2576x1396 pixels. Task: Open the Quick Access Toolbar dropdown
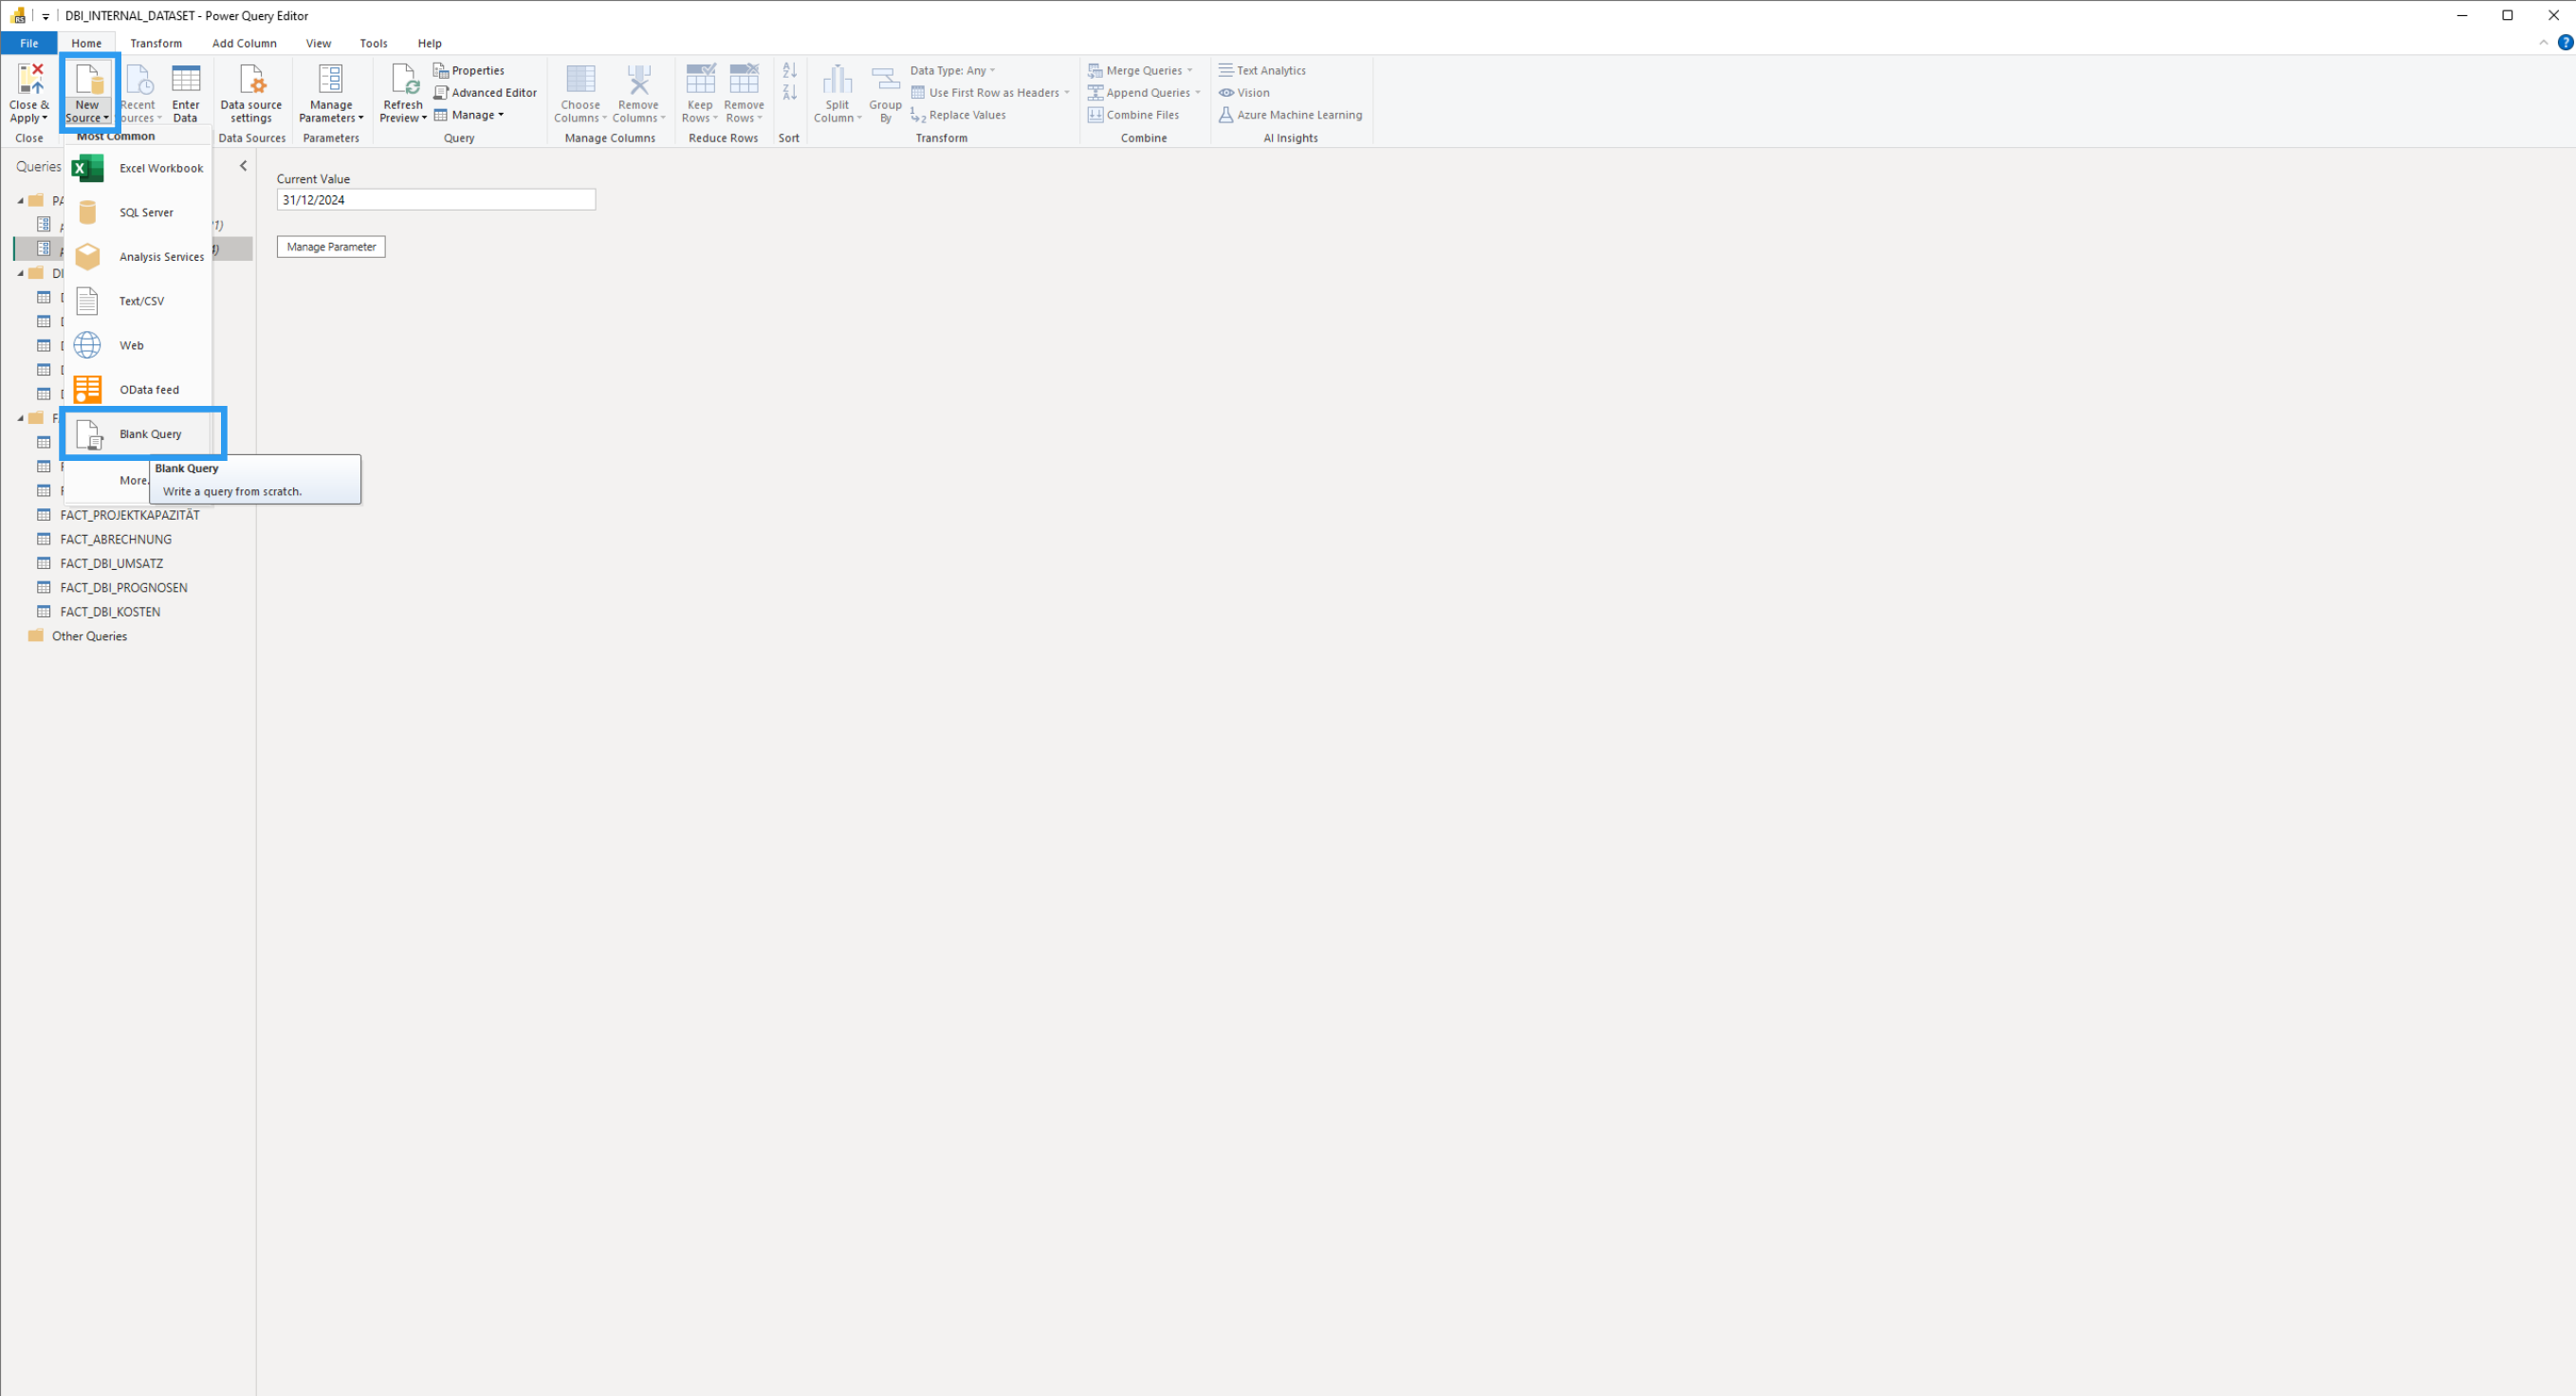(45, 16)
